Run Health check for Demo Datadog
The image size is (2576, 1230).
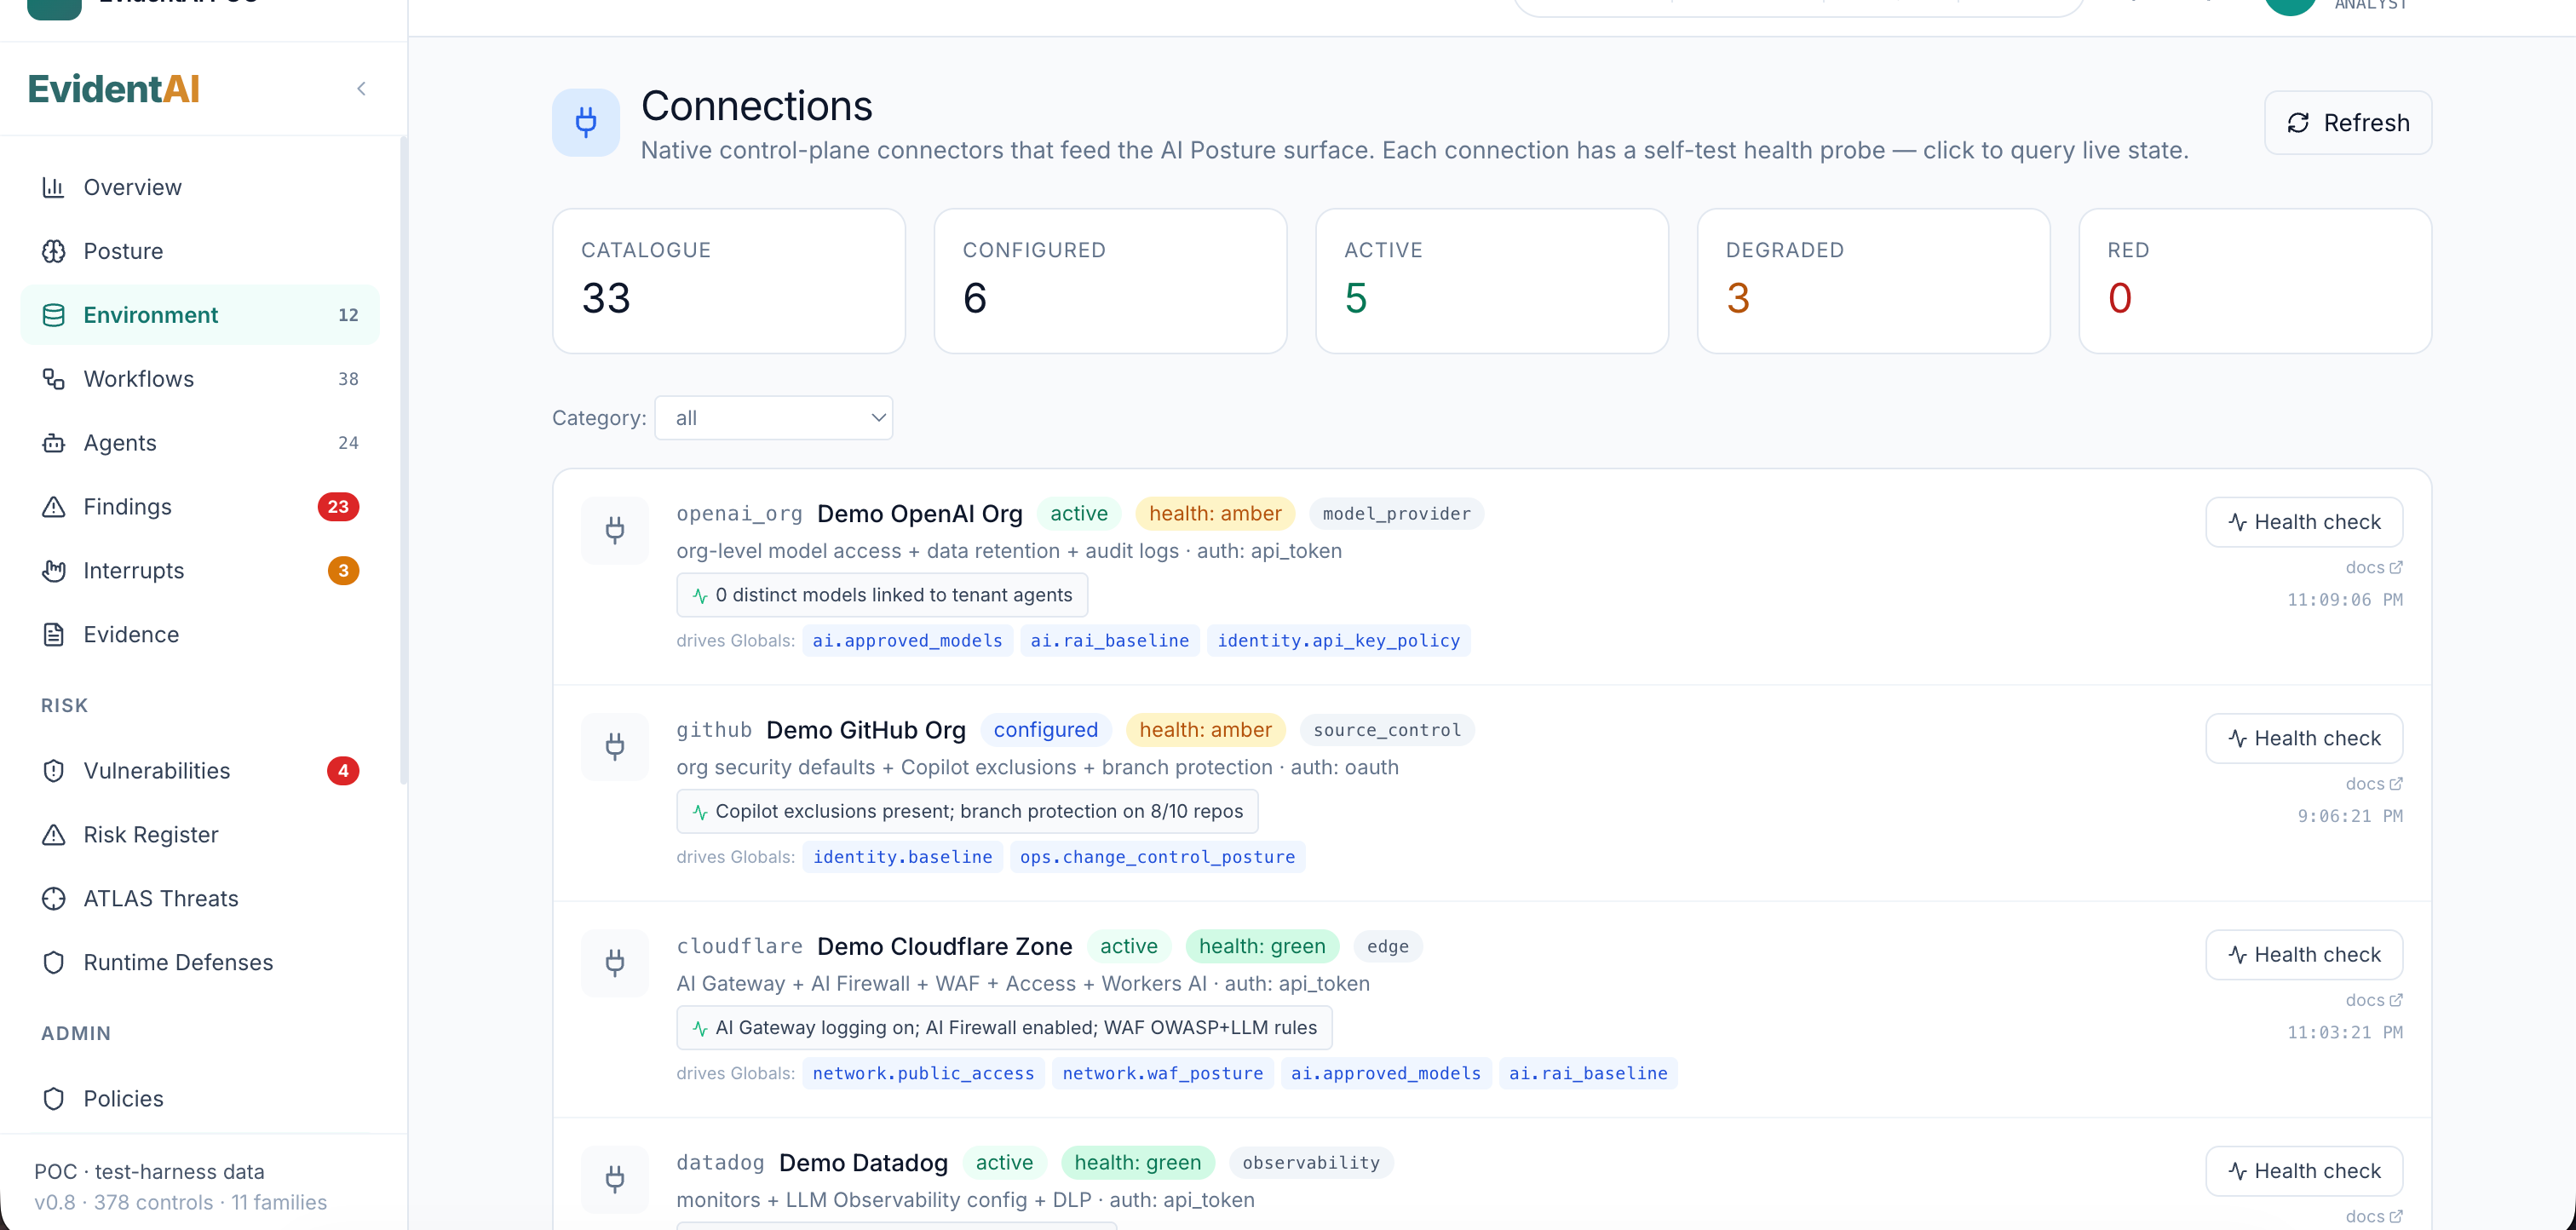tap(2304, 1171)
